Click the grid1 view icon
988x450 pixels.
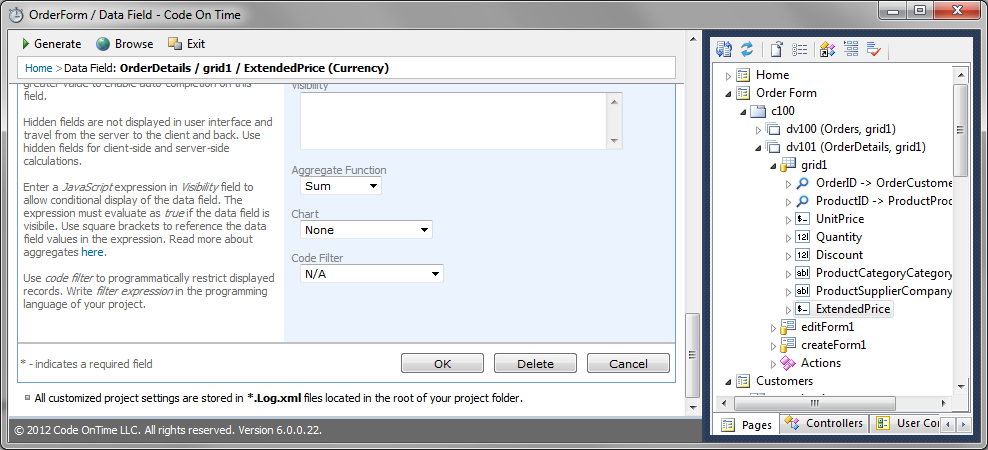click(x=788, y=165)
